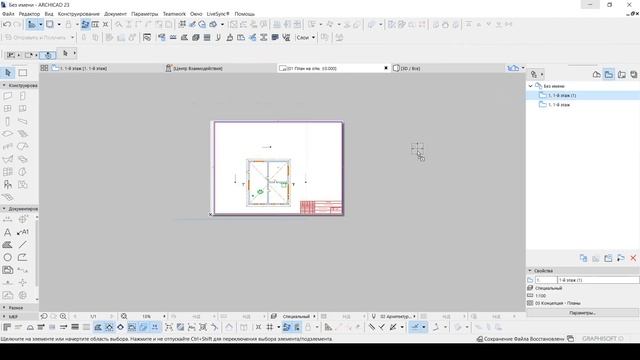
Task: Collapse the Свойства panel
Action: [x=530, y=271]
